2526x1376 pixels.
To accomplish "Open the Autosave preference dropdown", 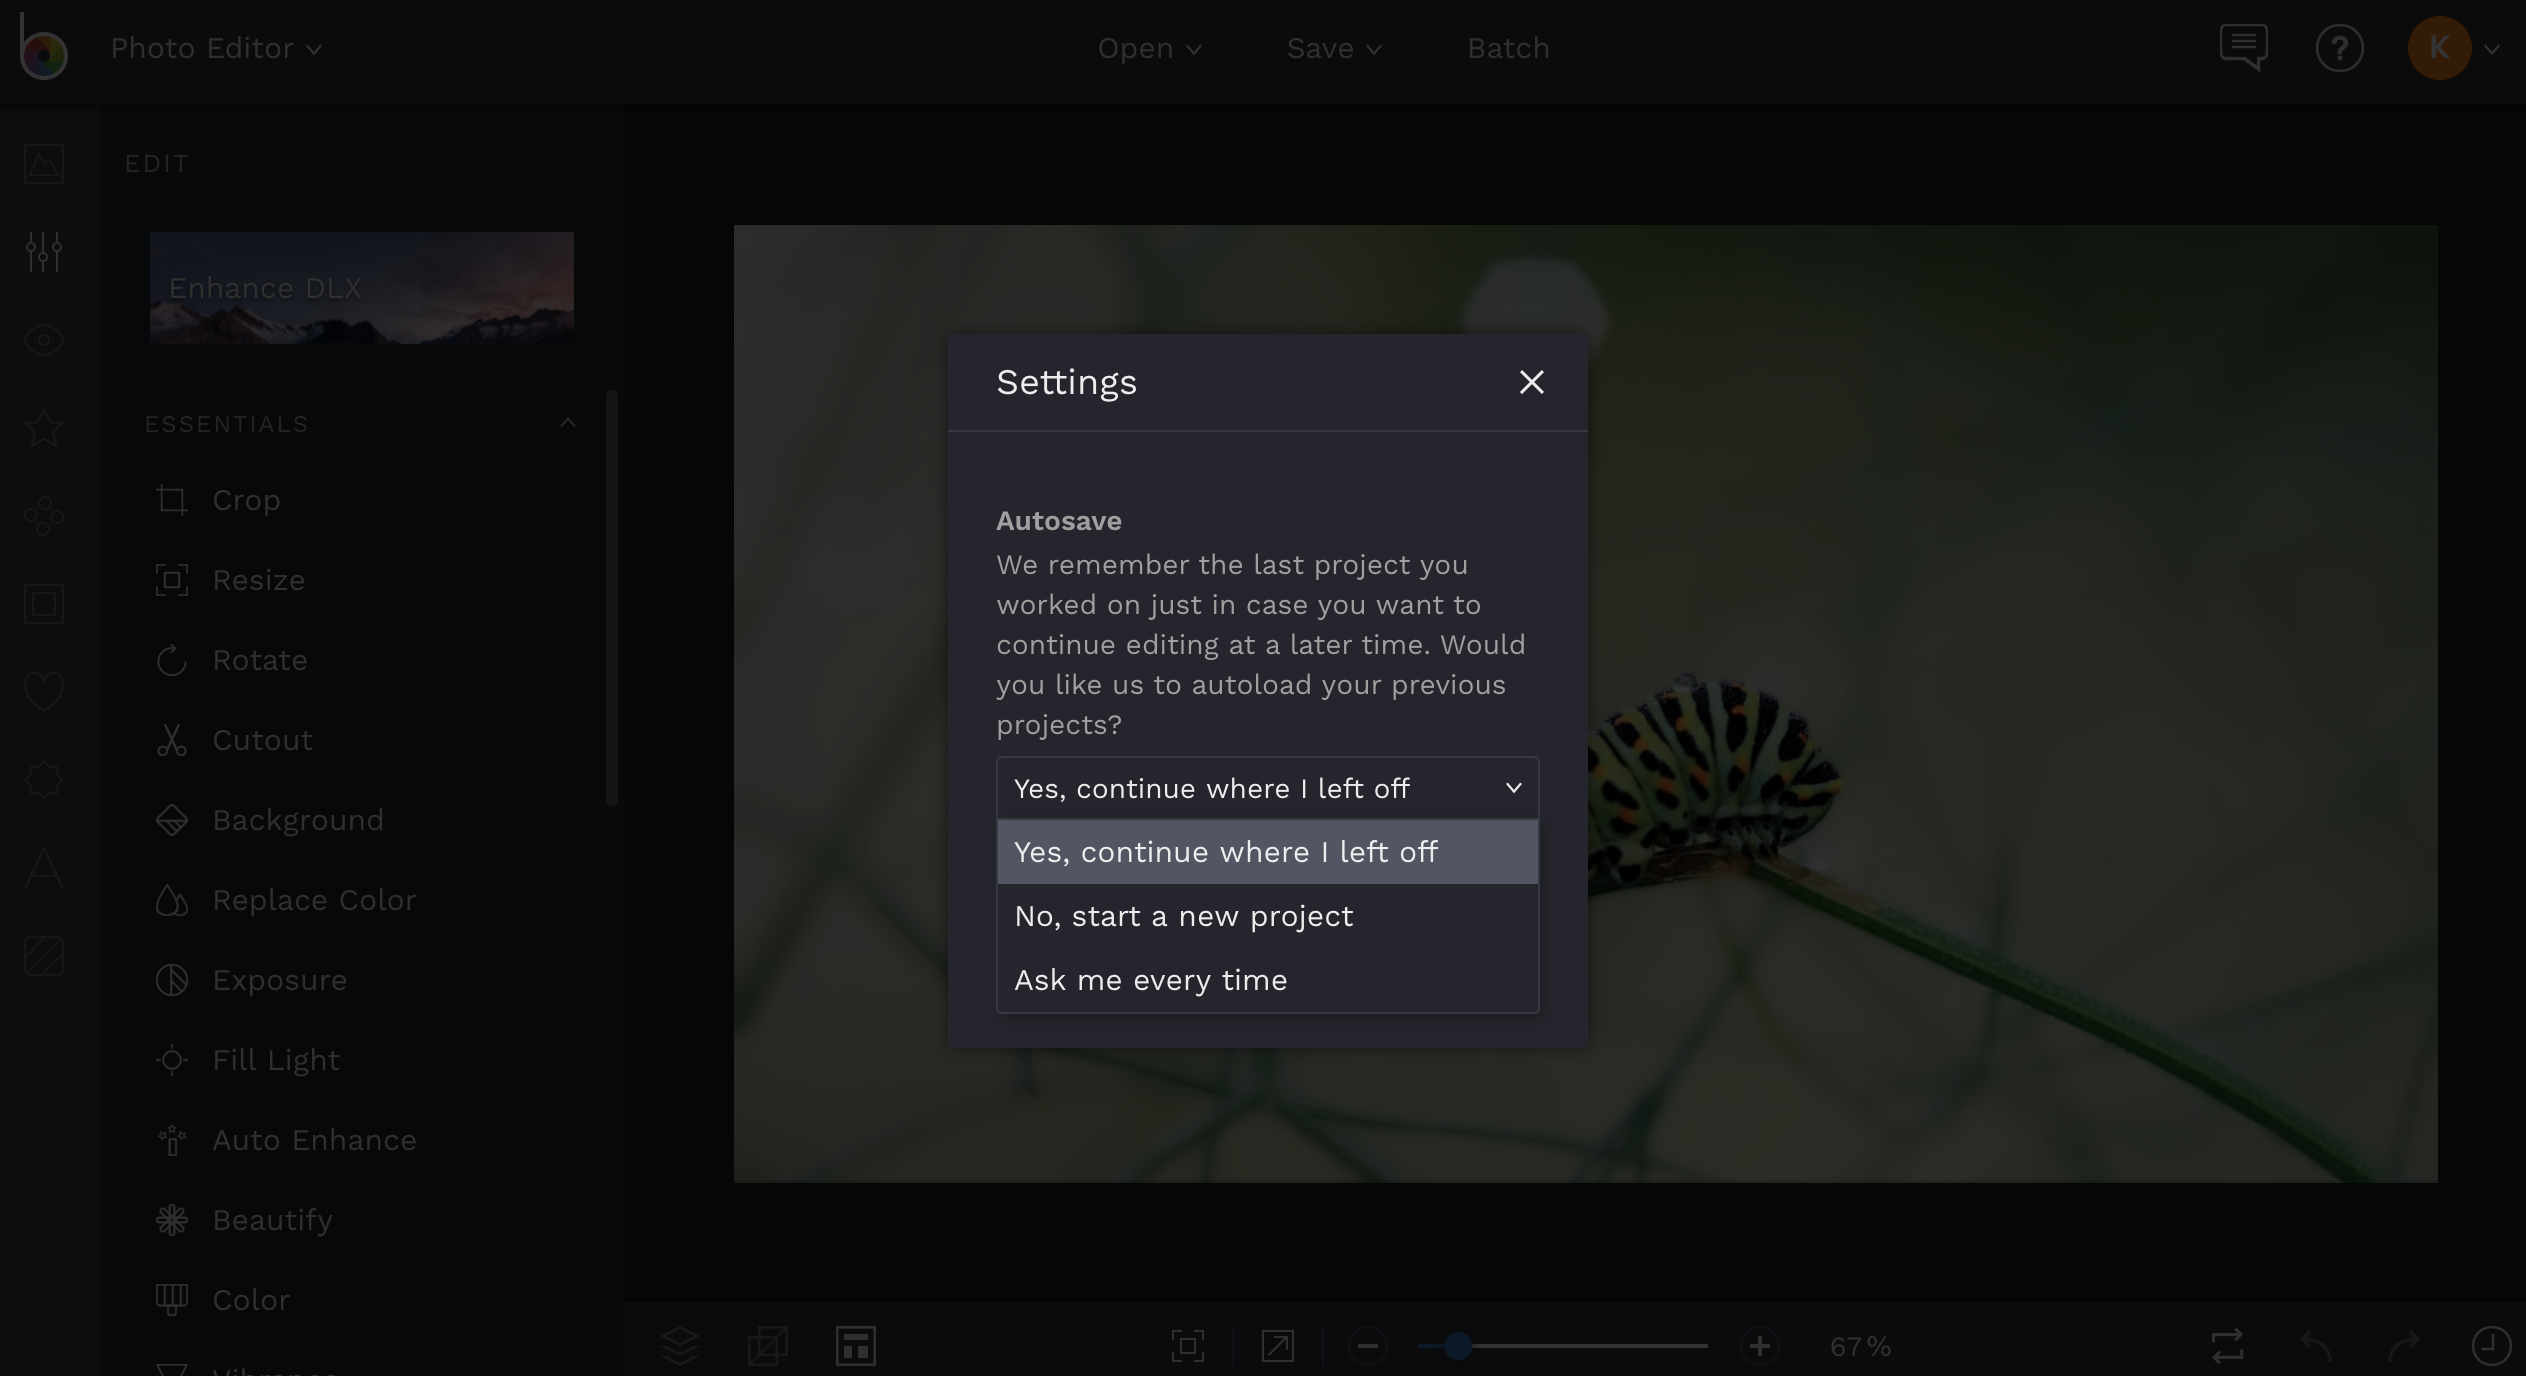I will [1267, 788].
